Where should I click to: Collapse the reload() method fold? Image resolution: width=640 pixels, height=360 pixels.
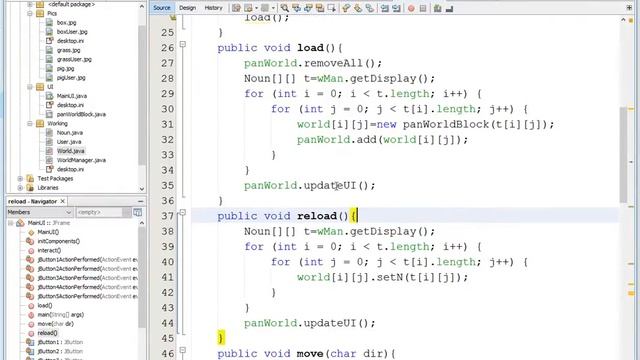pos(183,212)
